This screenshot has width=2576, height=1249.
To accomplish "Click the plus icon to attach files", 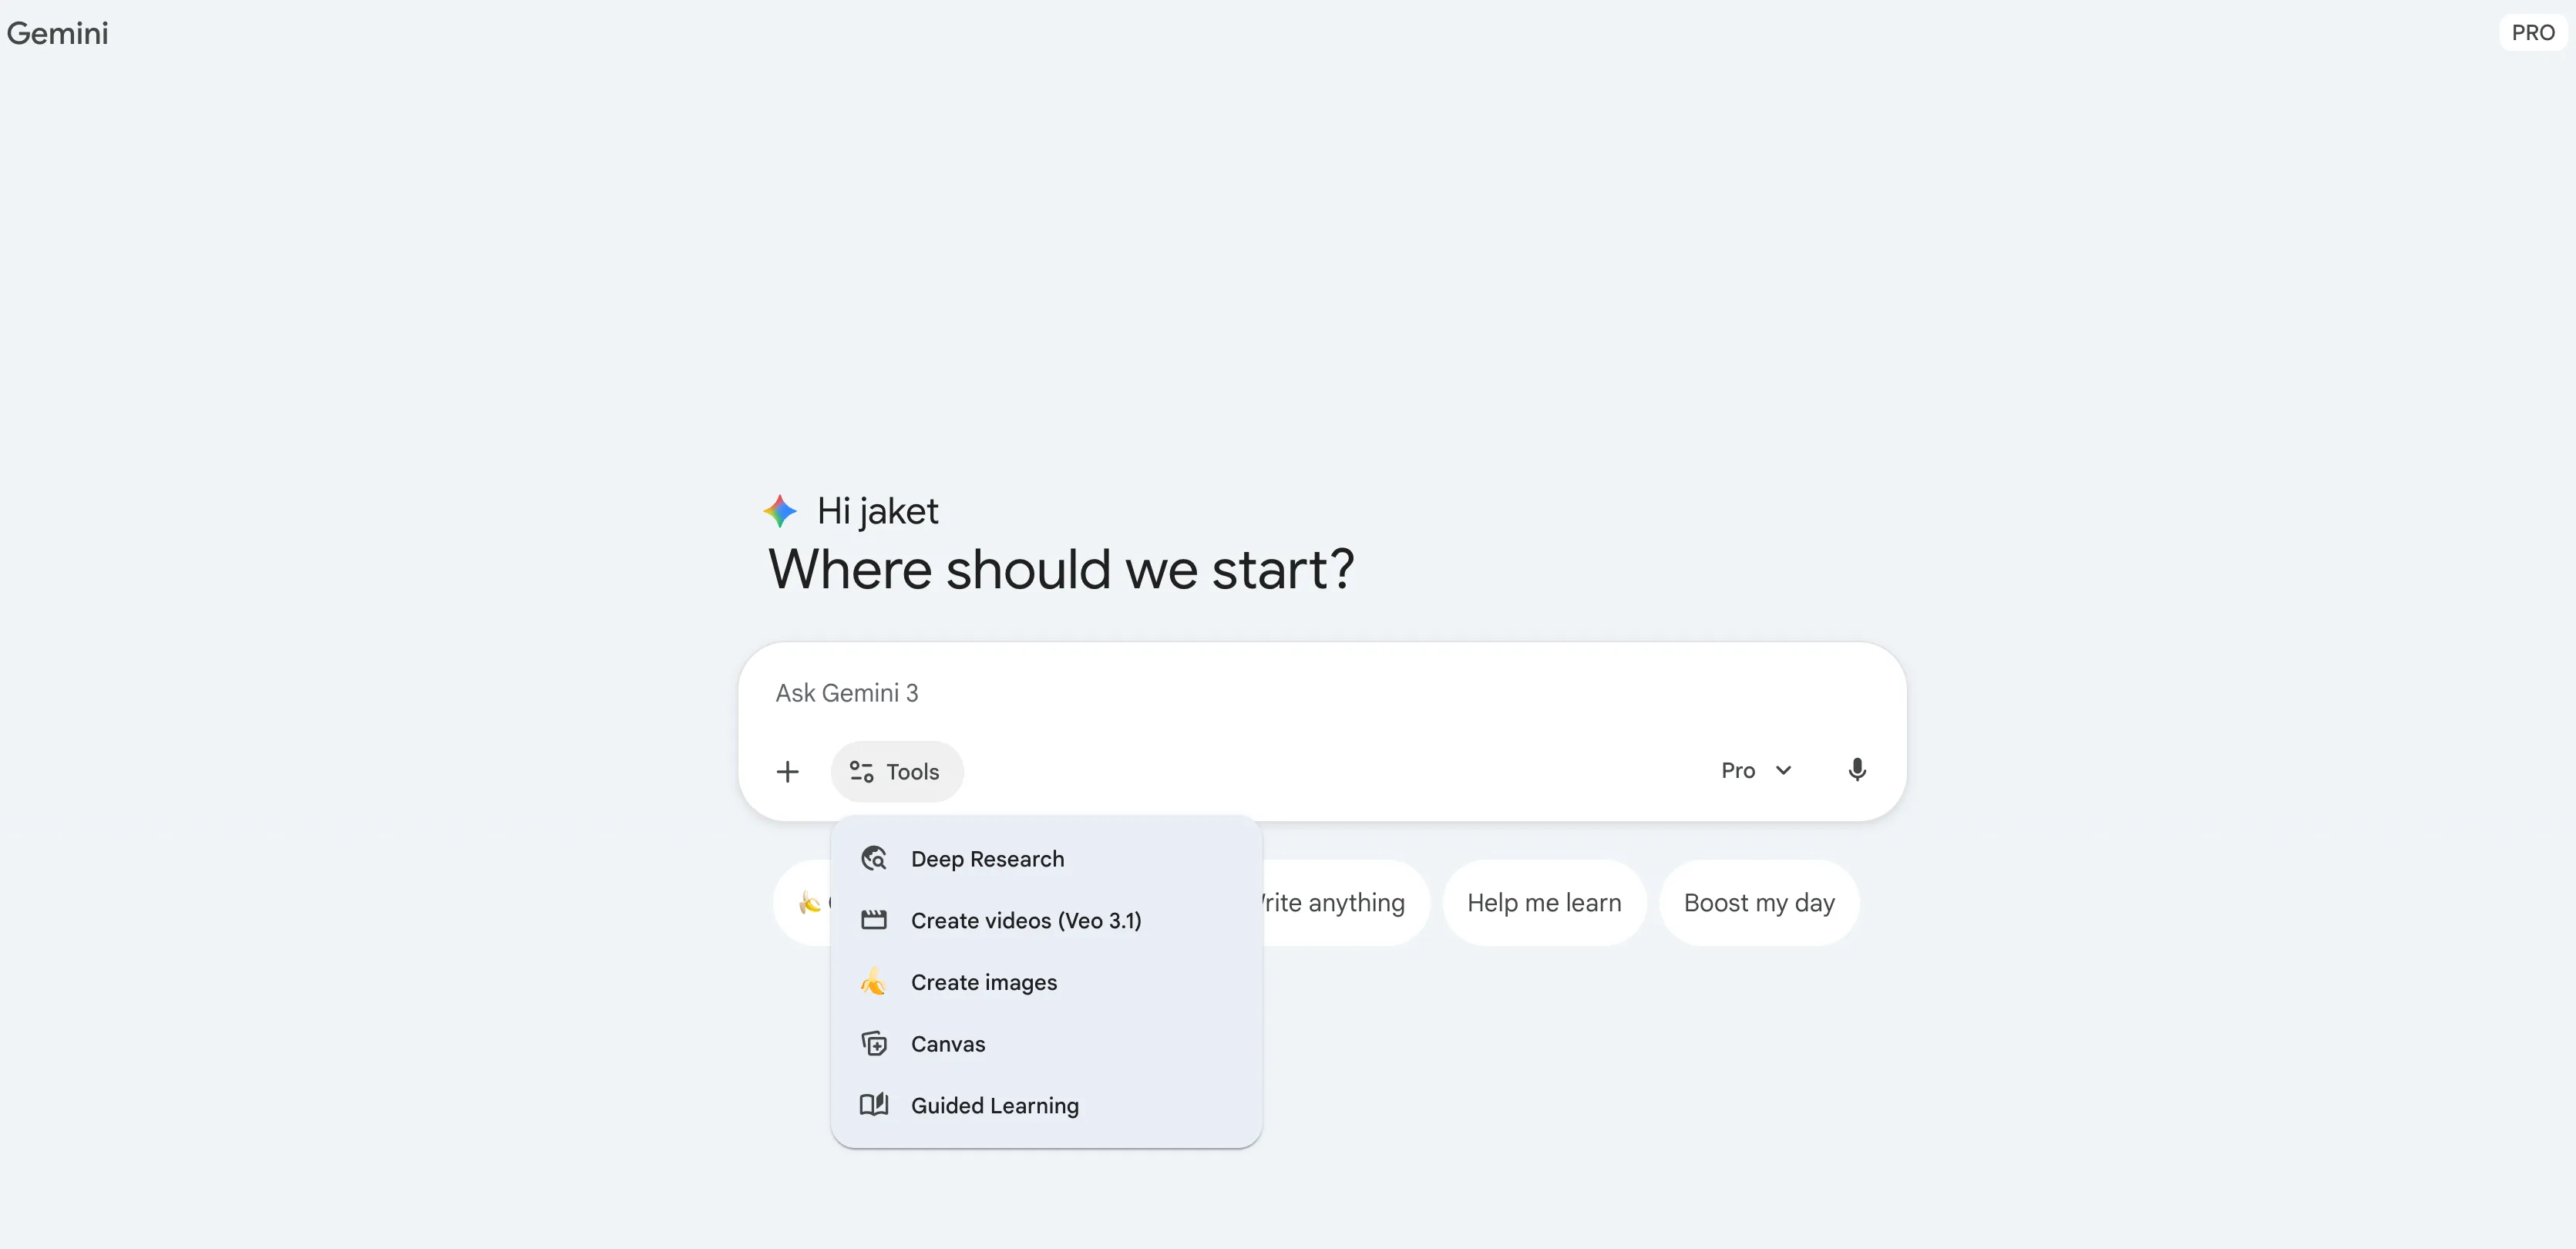I will point(788,771).
